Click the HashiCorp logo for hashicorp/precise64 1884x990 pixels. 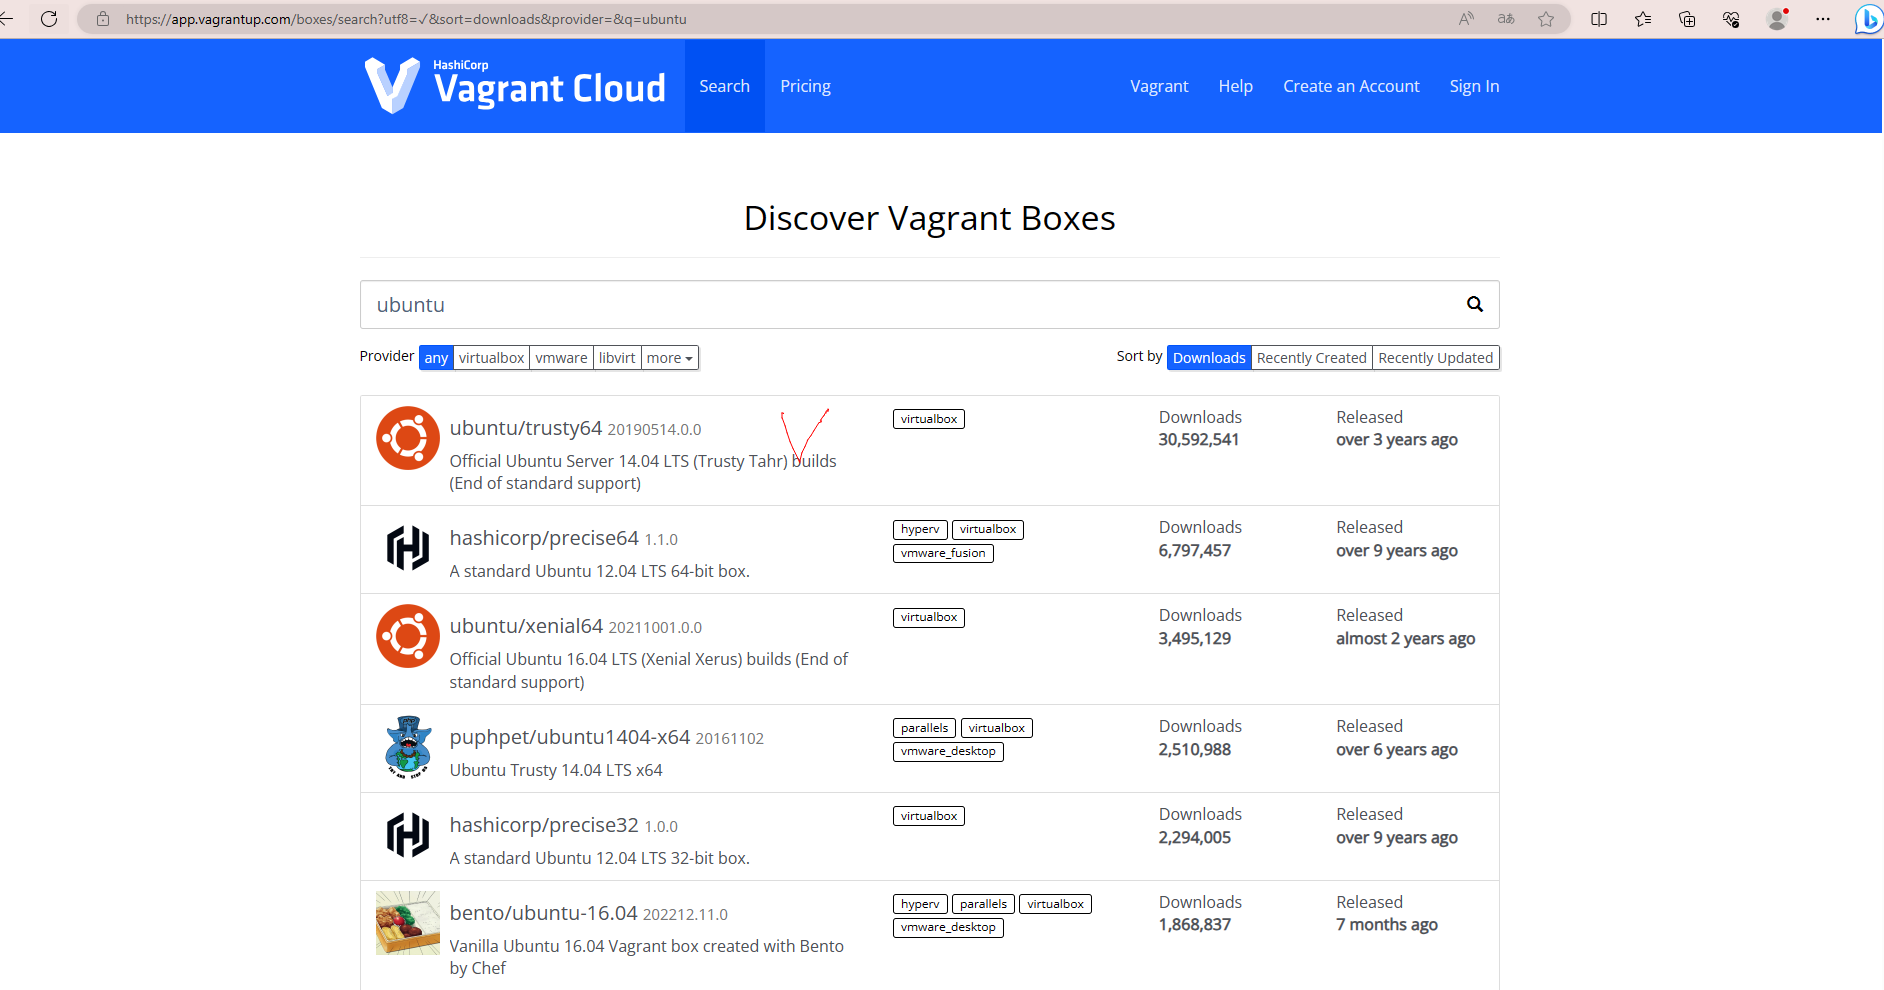click(408, 548)
